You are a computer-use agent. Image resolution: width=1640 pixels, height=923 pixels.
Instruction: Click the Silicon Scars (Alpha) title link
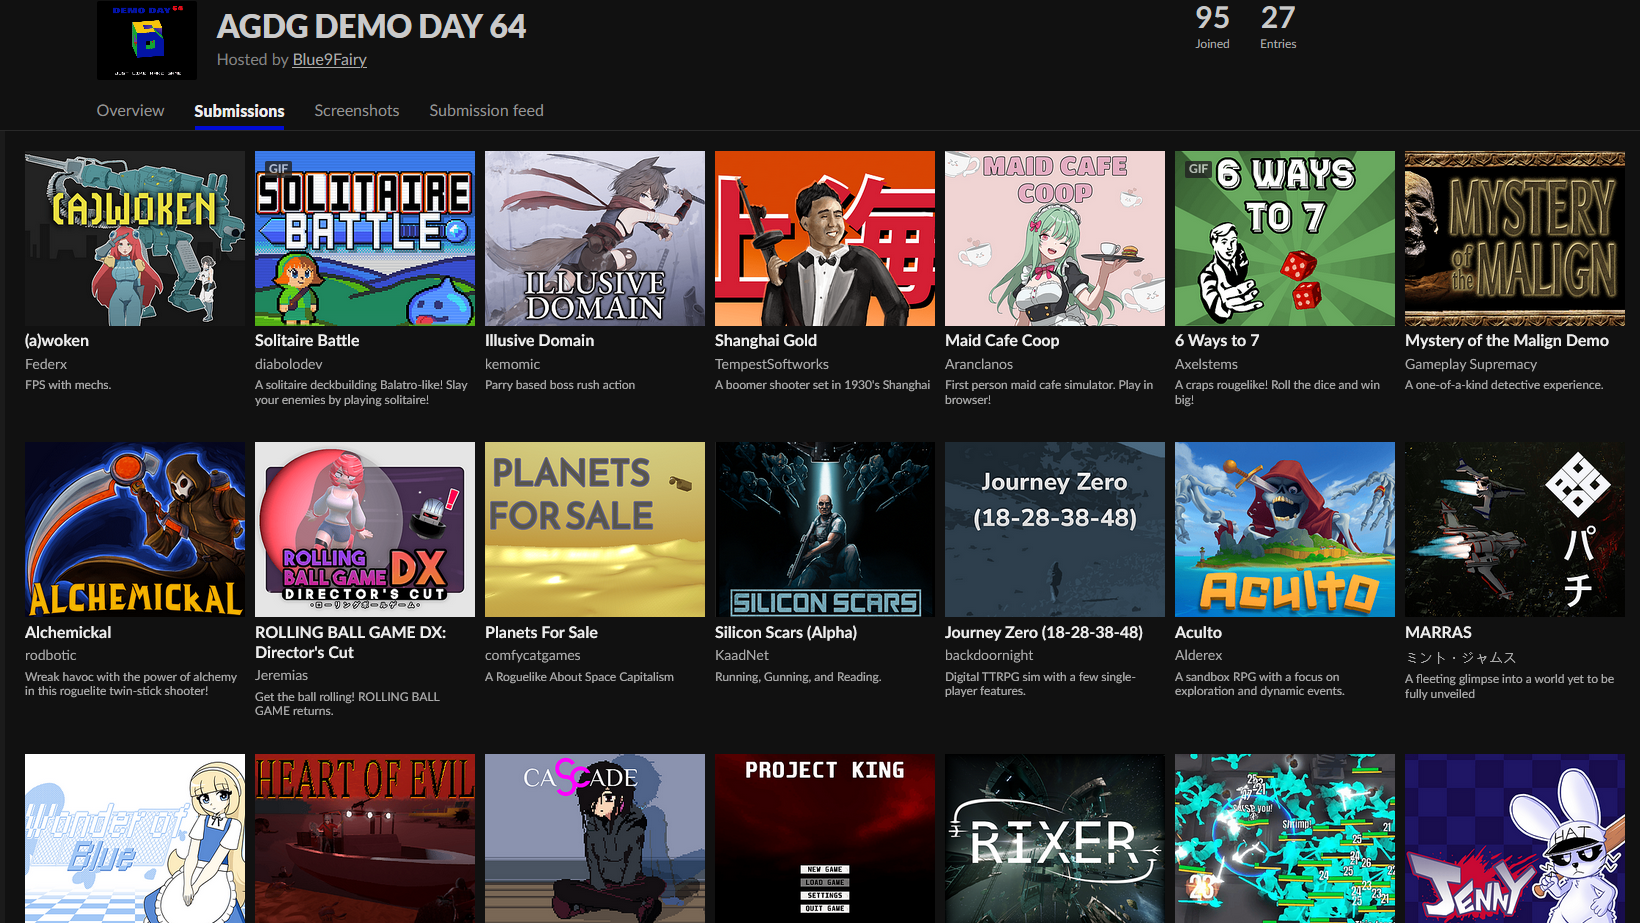786,633
